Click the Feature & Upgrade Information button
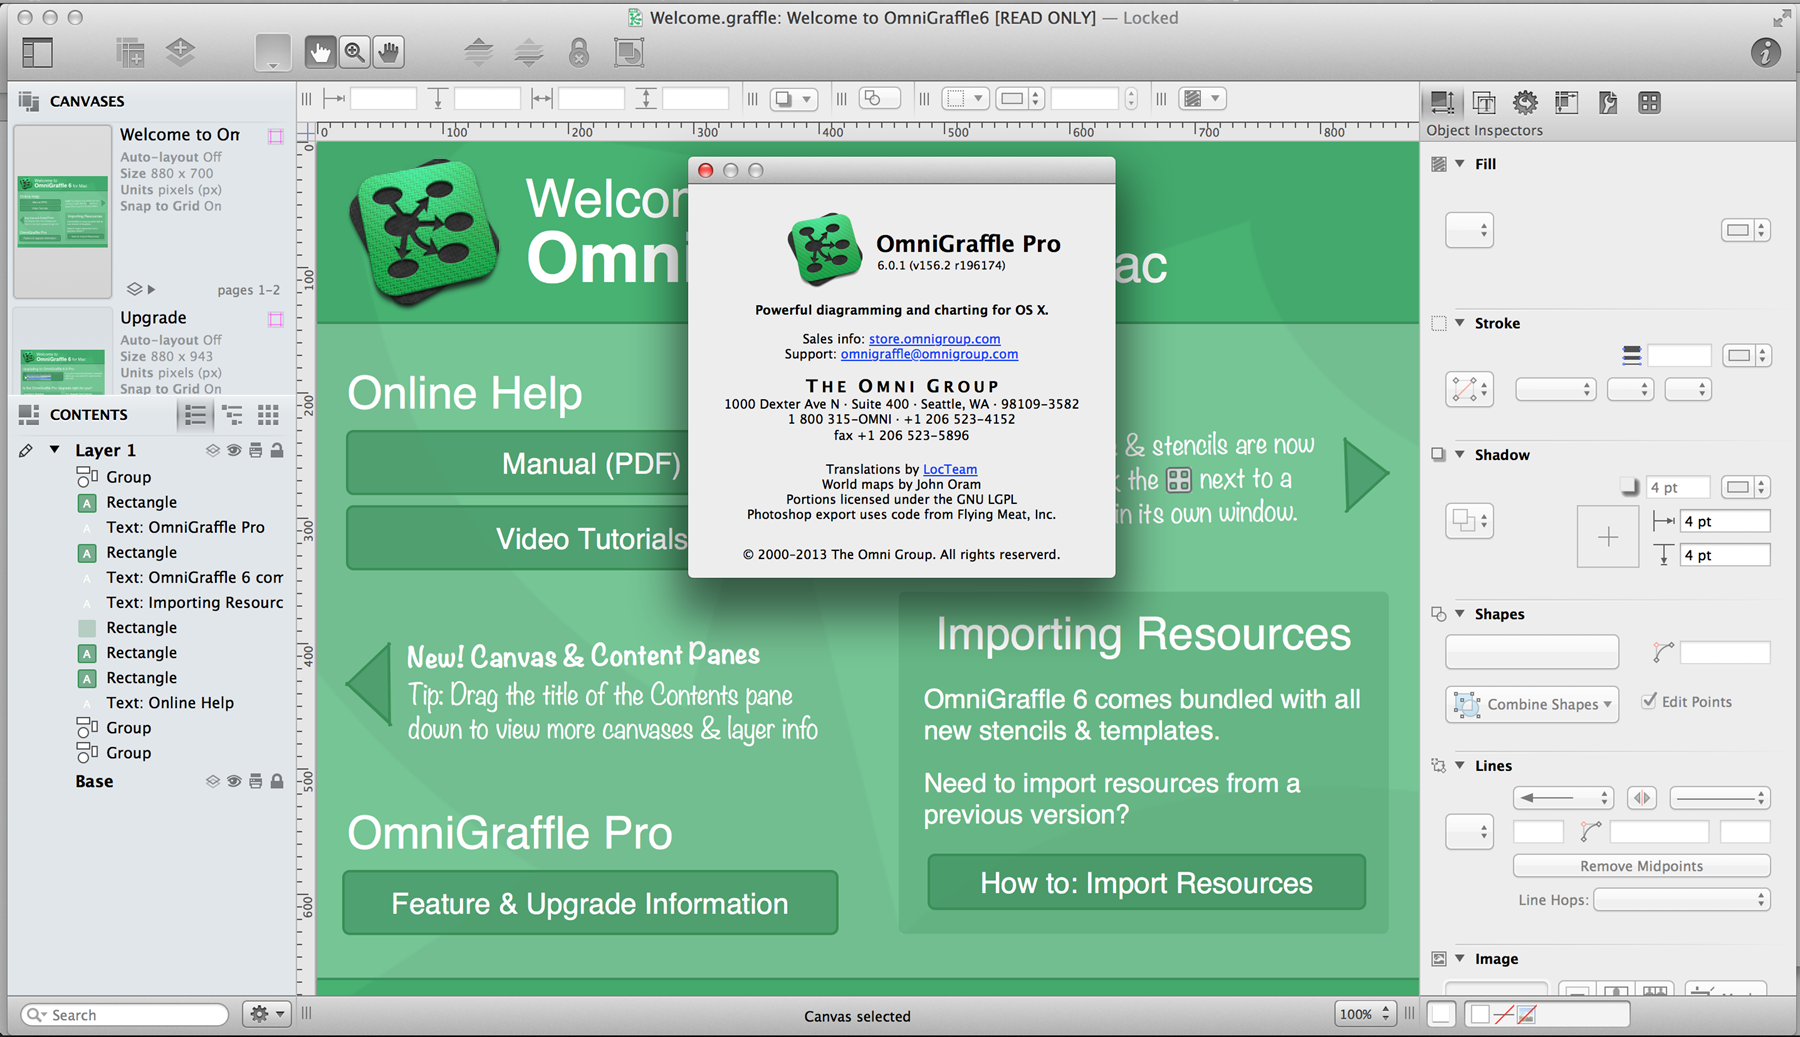This screenshot has height=1037, width=1800. (x=590, y=903)
